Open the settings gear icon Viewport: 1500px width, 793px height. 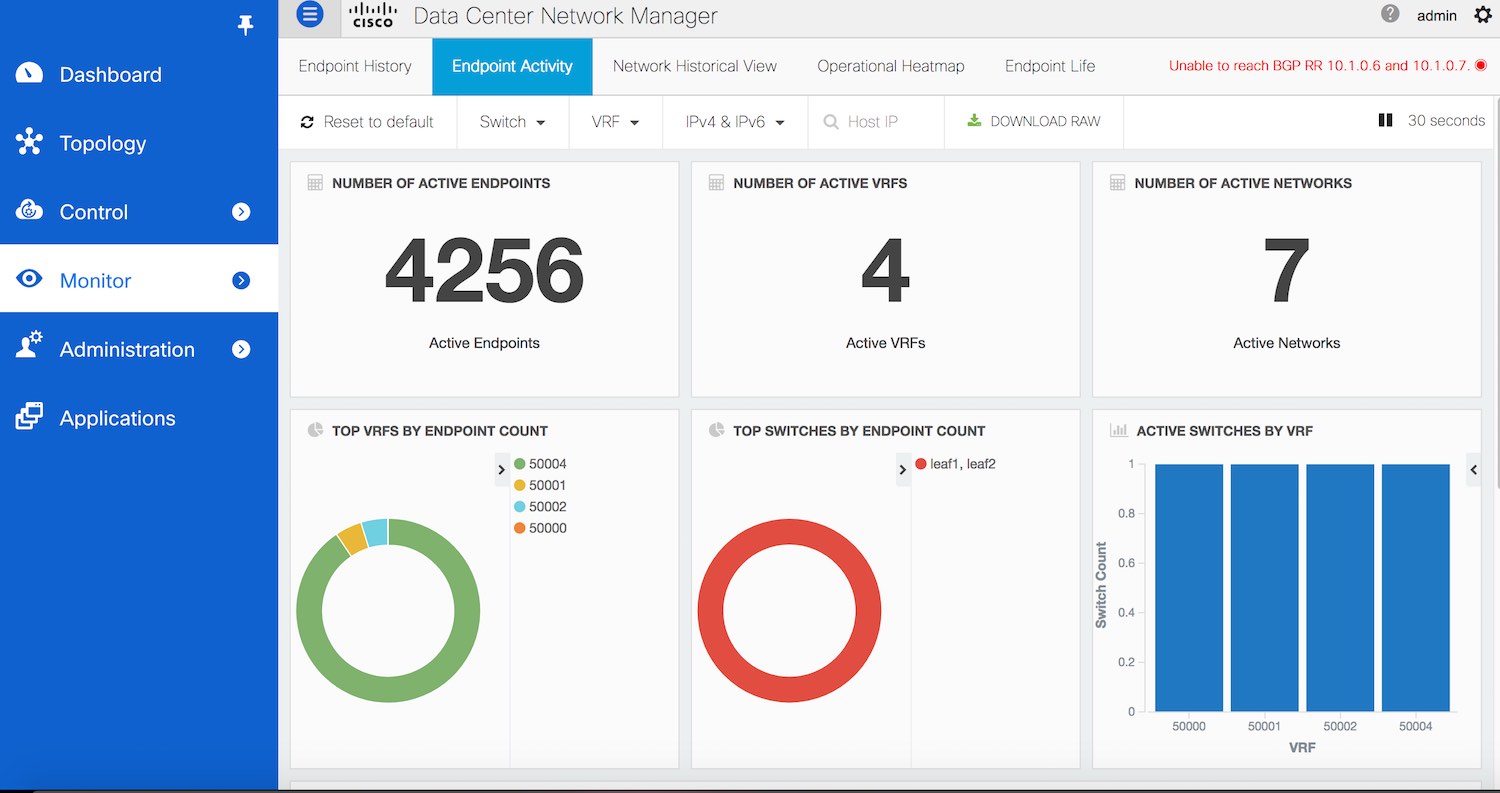(x=1482, y=15)
